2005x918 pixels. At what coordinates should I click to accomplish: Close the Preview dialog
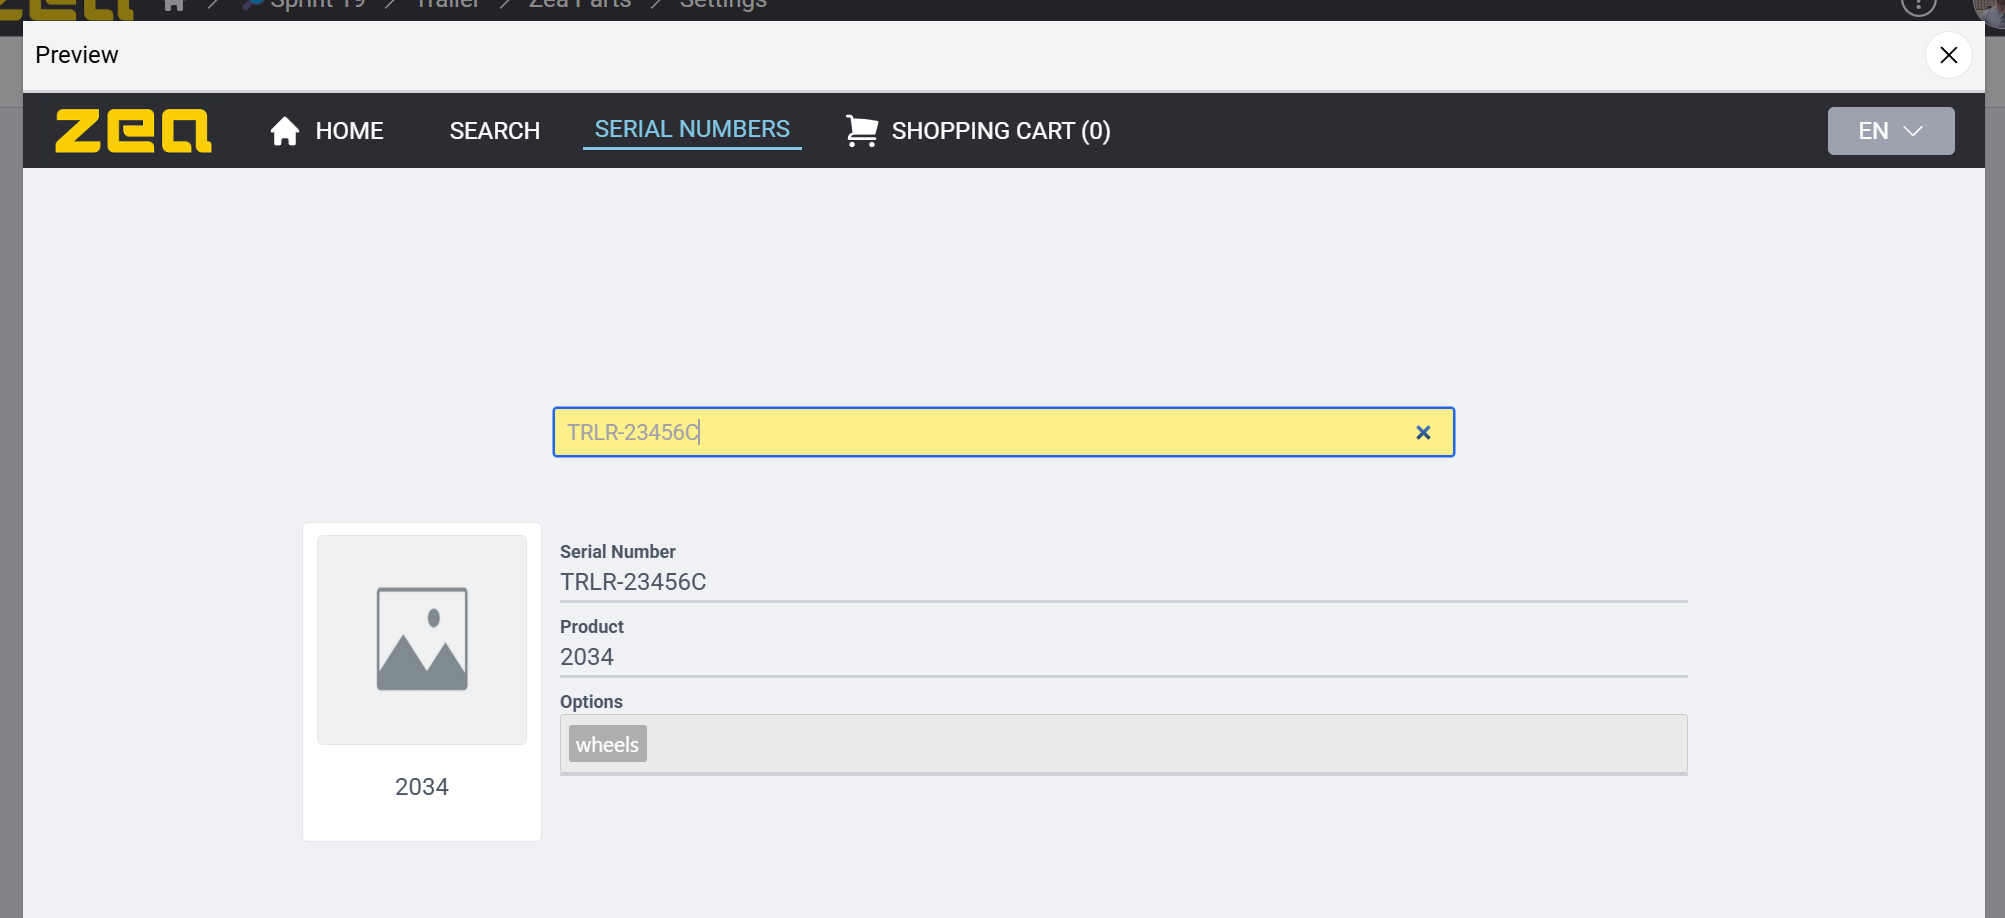coord(1948,55)
